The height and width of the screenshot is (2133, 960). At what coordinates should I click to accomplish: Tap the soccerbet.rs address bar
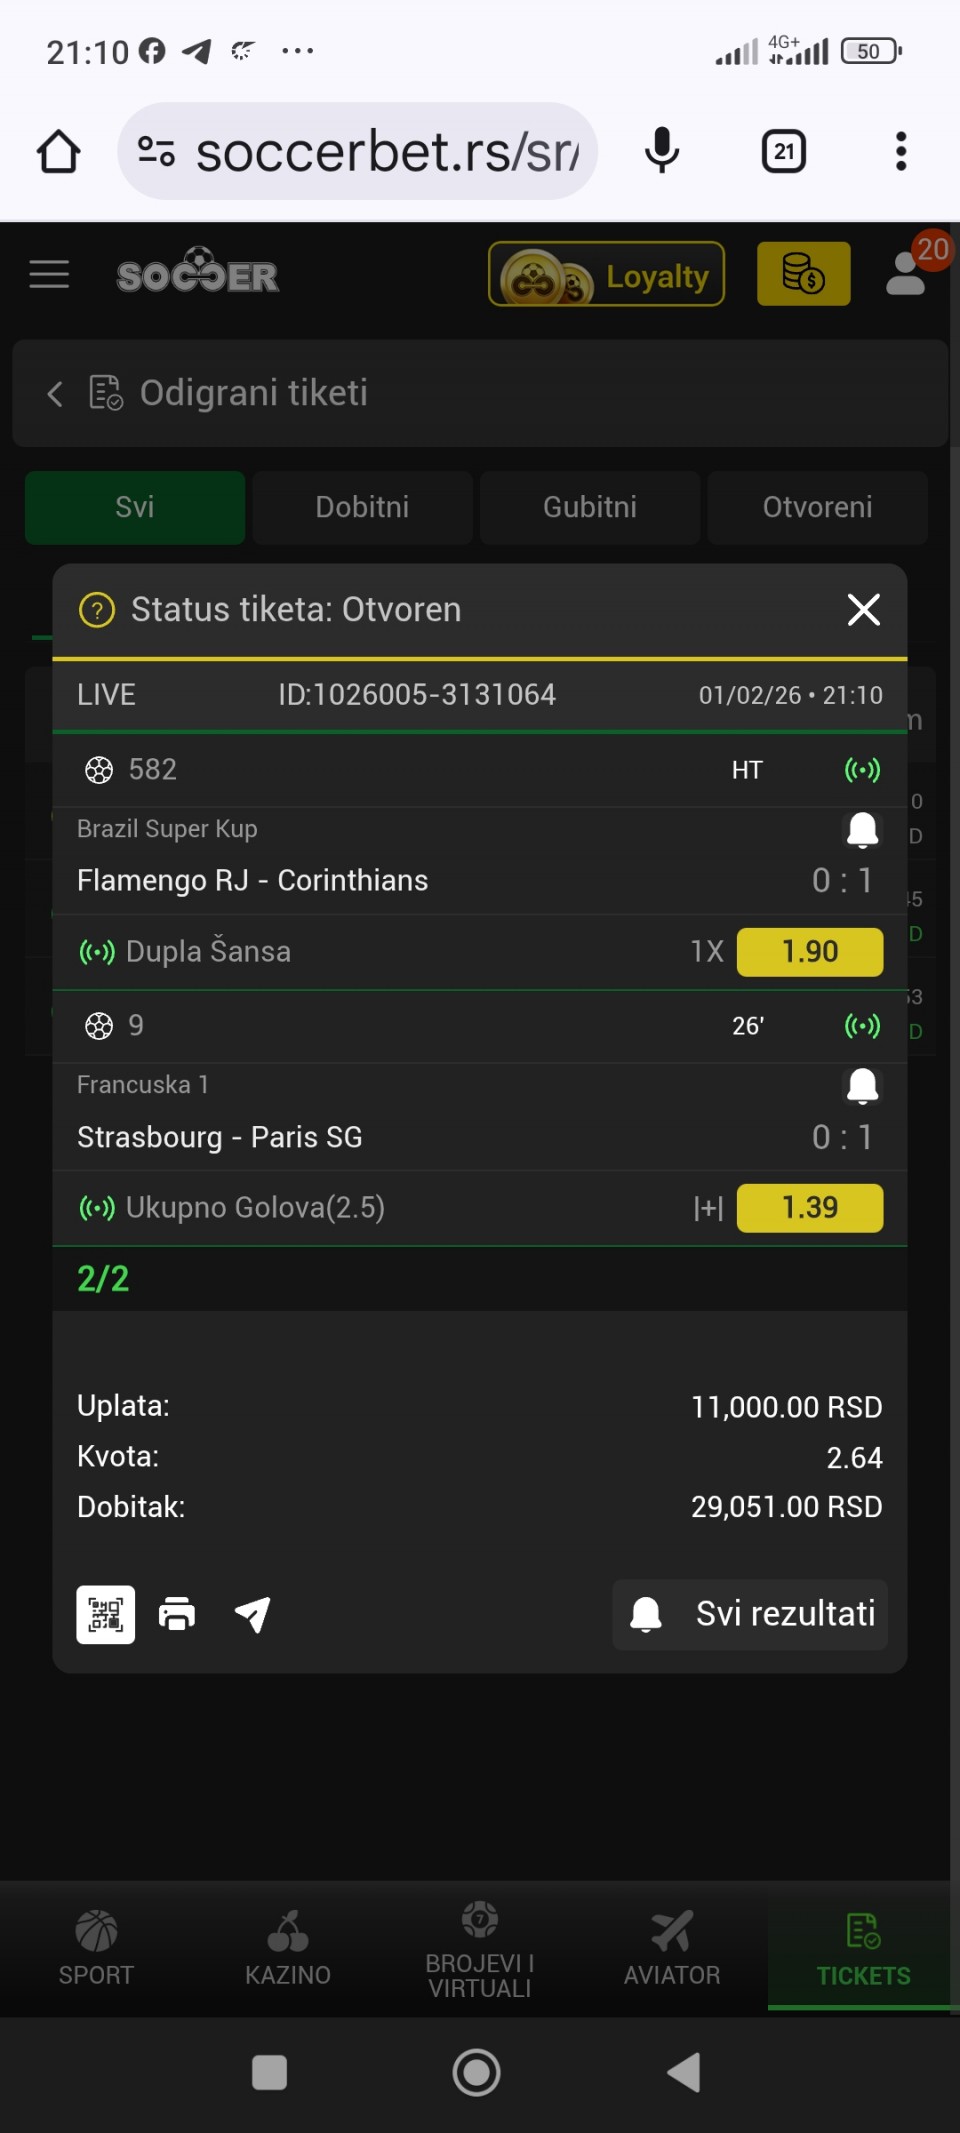pyautogui.click(x=358, y=152)
